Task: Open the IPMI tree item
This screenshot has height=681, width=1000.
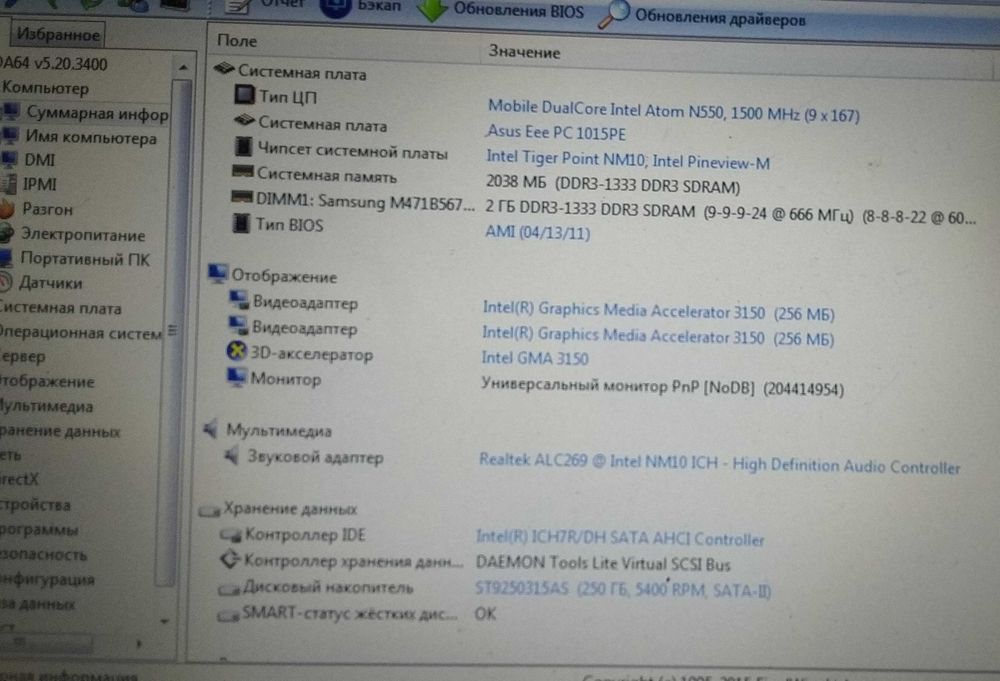Action: point(40,184)
